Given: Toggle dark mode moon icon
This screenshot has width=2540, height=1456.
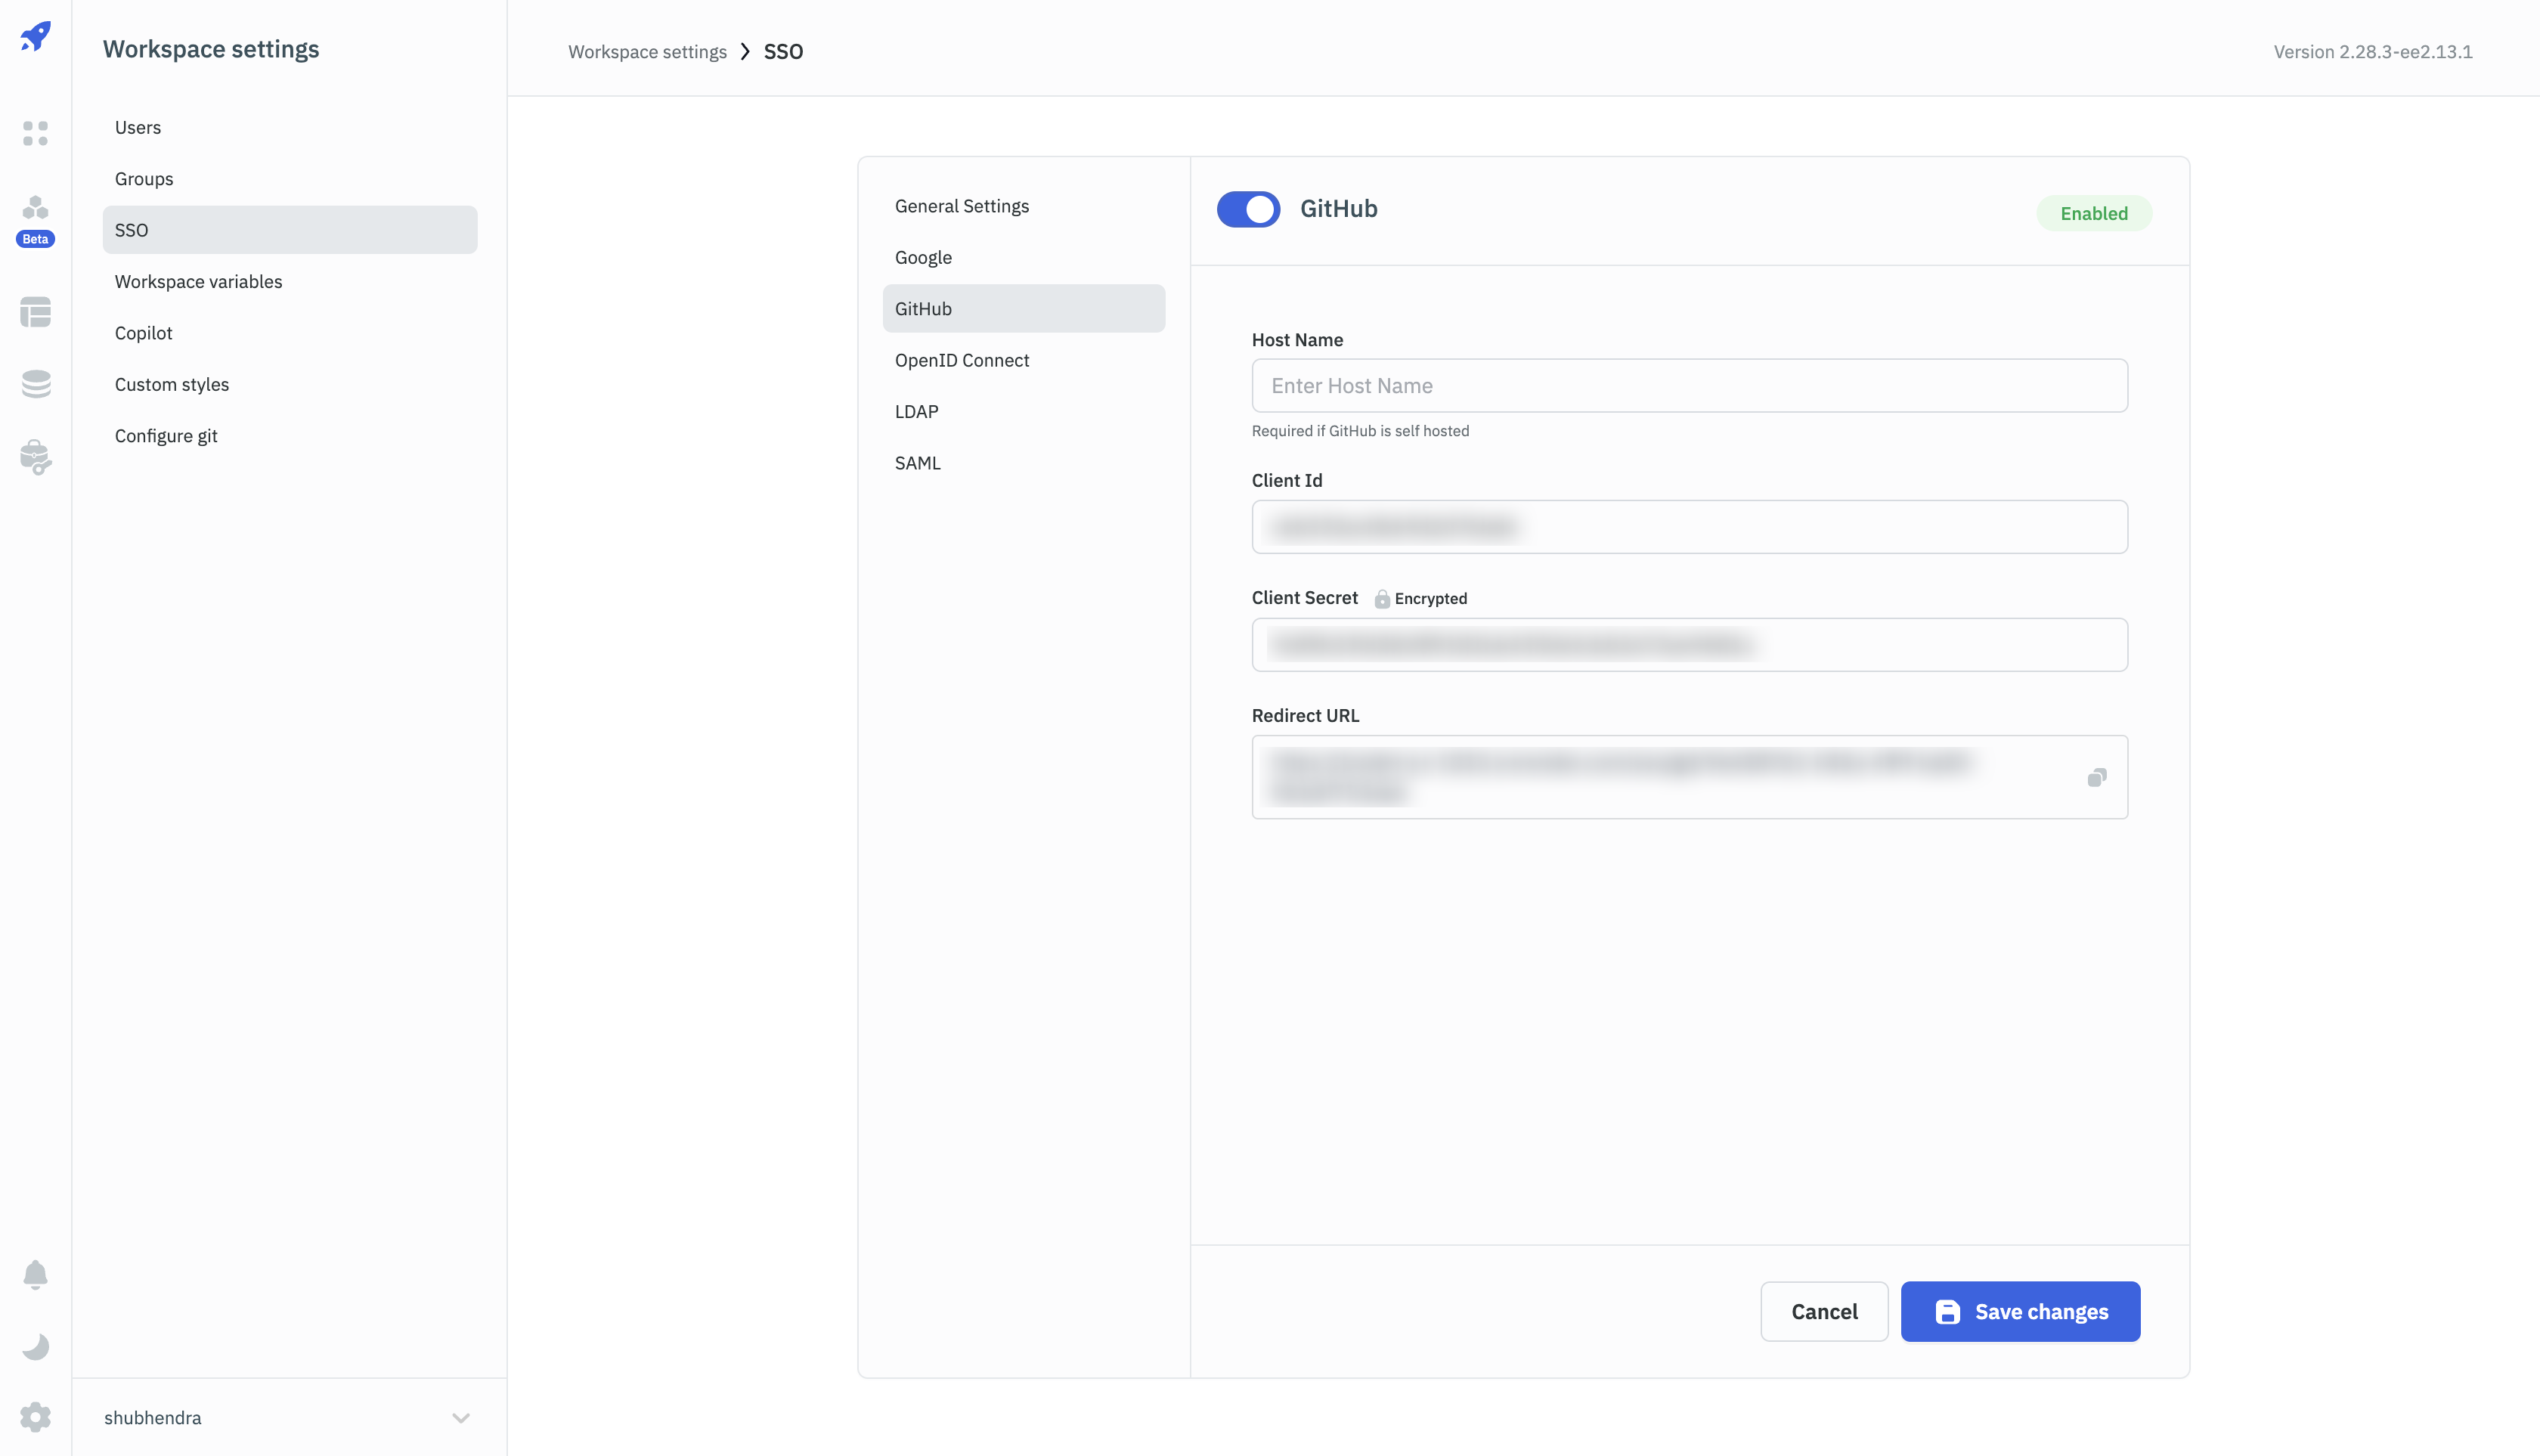Looking at the screenshot, I should (35, 1346).
